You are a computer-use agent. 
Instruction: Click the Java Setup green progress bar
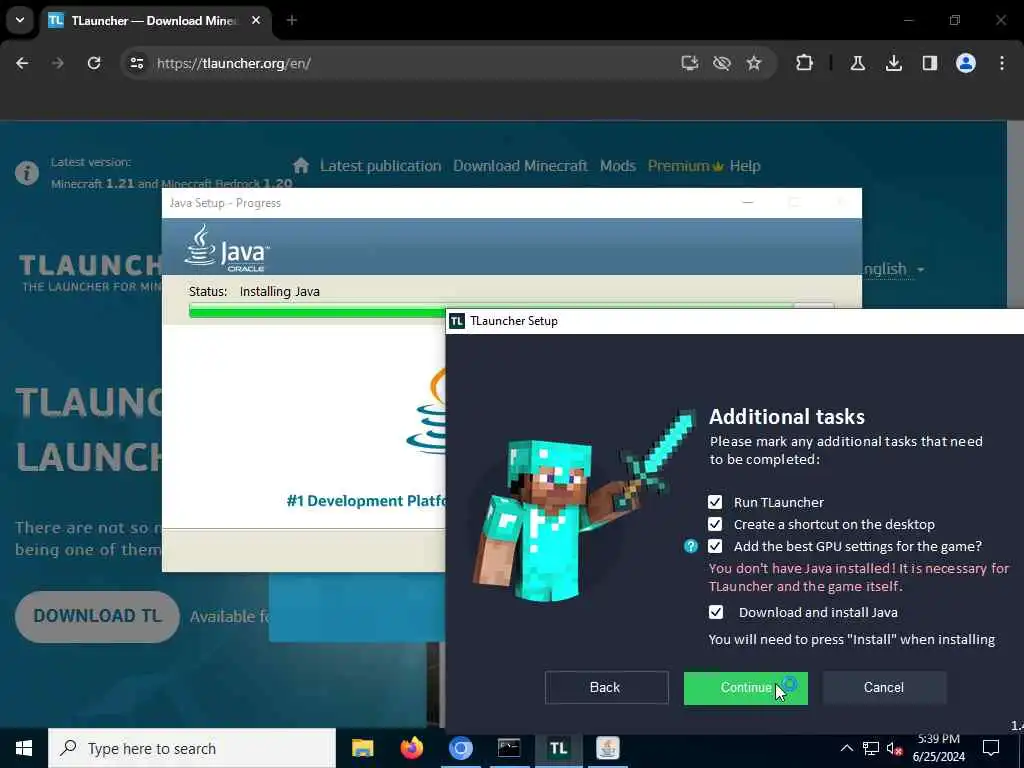(x=317, y=312)
